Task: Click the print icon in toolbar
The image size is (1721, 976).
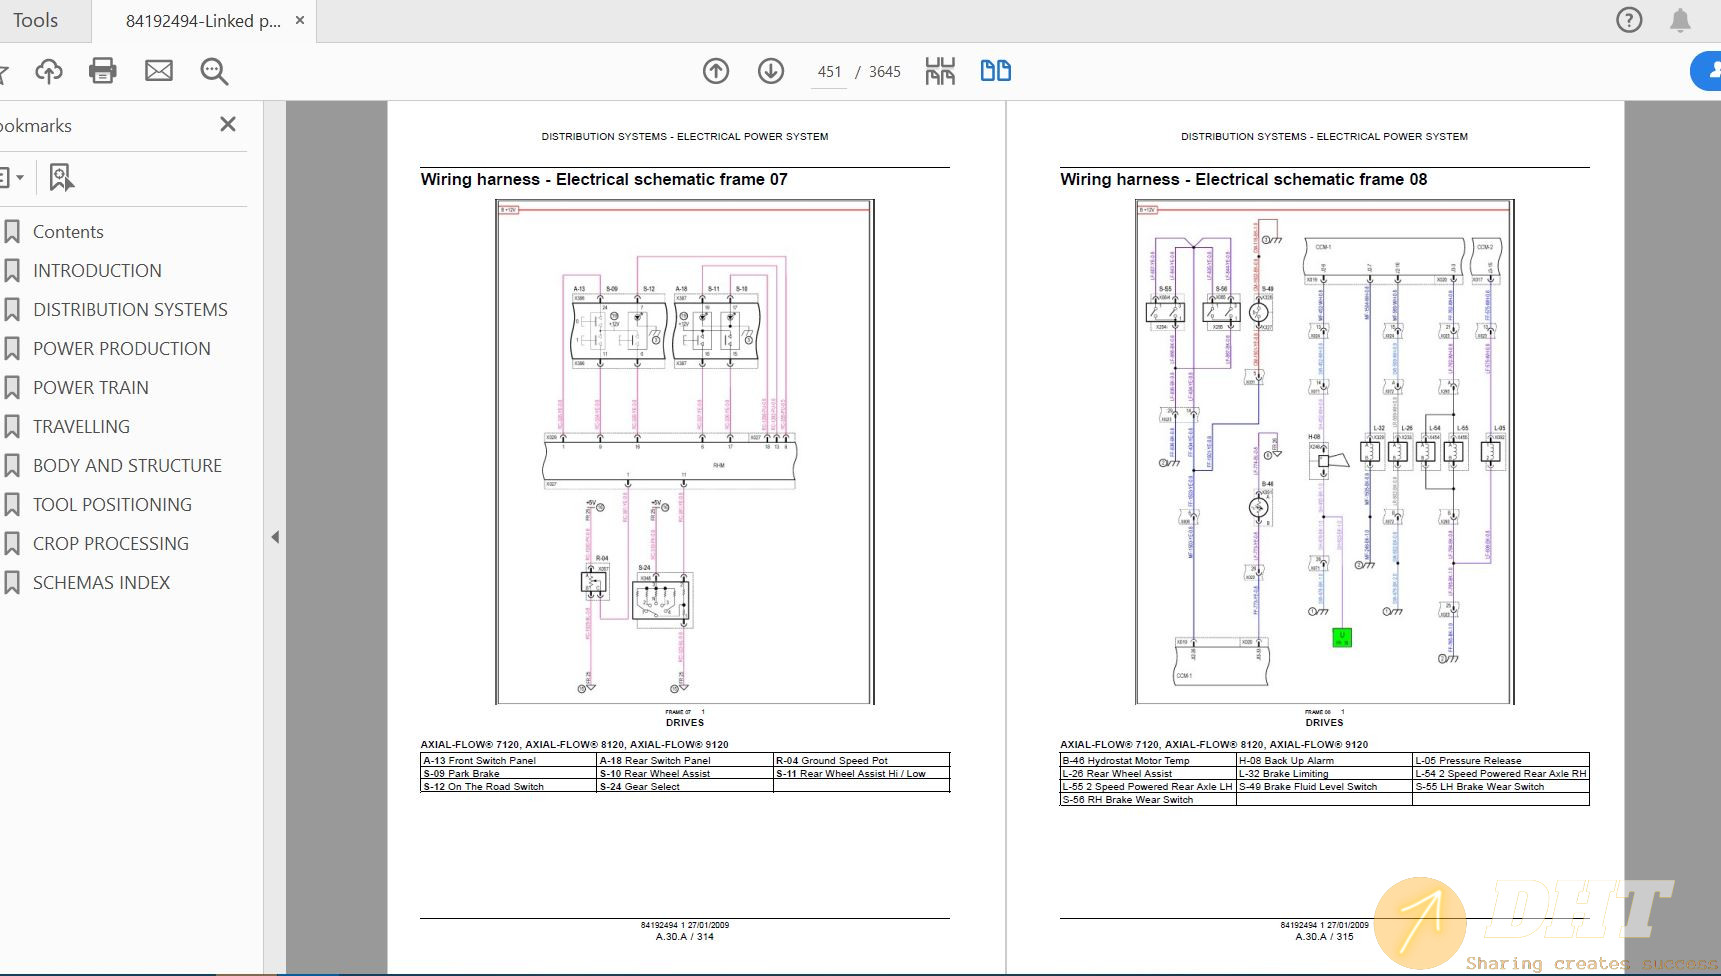Action: coord(103,71)
